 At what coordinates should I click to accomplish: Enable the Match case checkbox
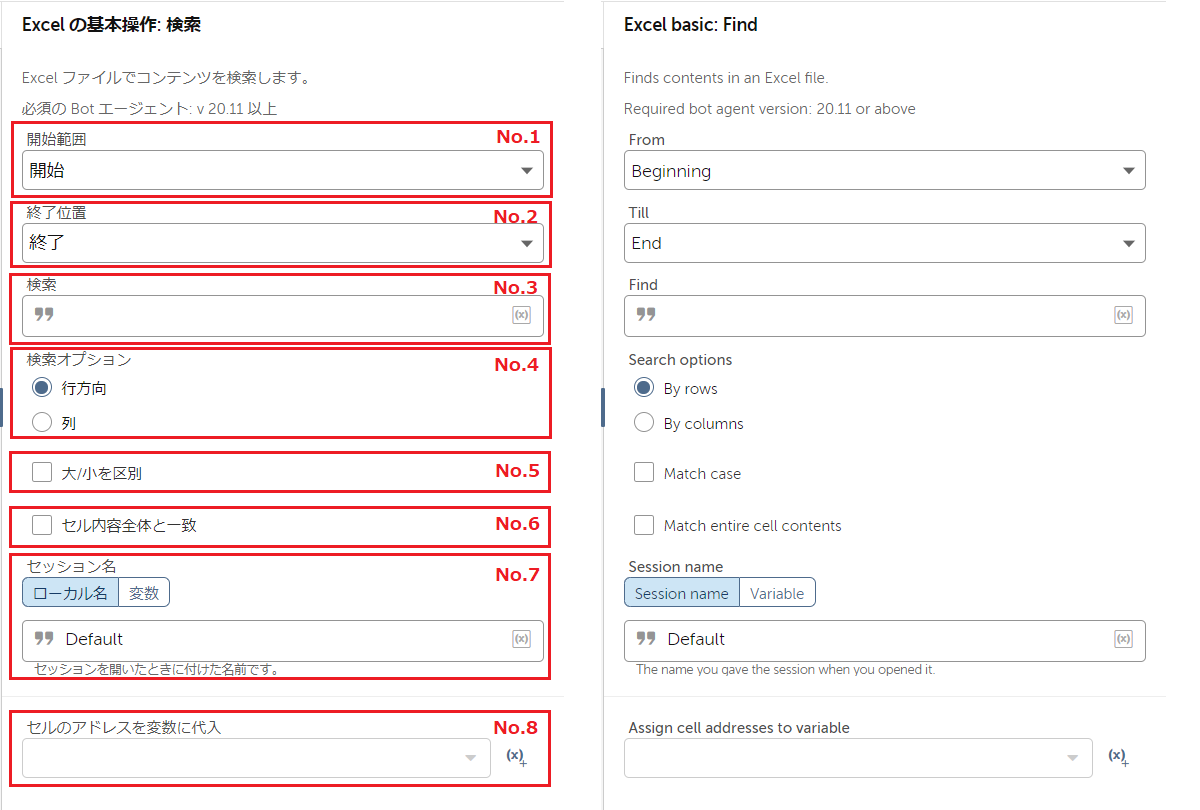point(644,473)
